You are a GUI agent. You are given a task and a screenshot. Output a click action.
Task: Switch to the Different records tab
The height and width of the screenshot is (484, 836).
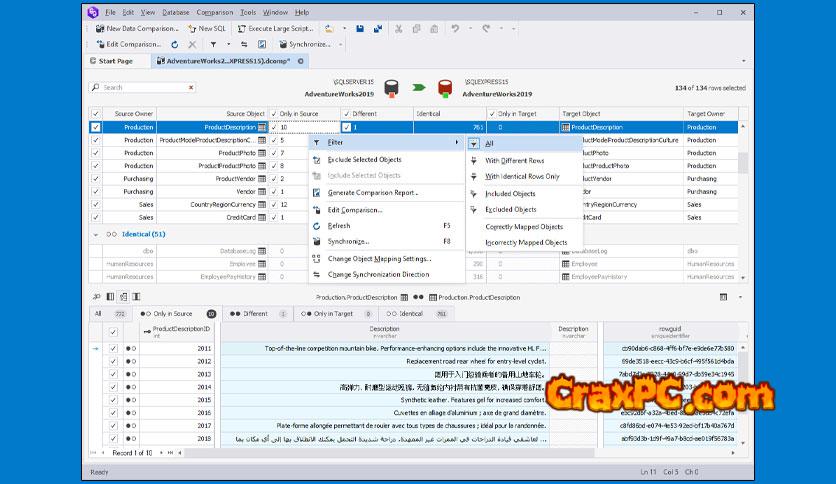[x=250, y=313]
